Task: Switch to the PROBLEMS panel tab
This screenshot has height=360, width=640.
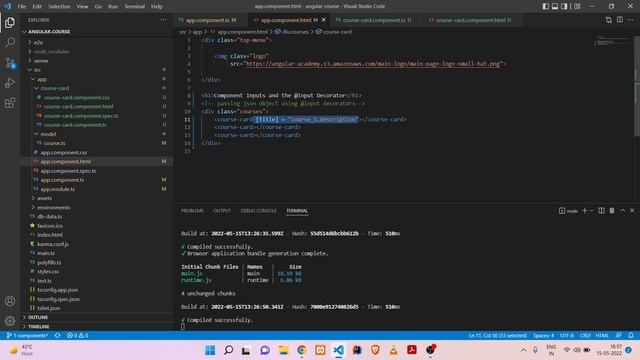Action: click(192, 211)
